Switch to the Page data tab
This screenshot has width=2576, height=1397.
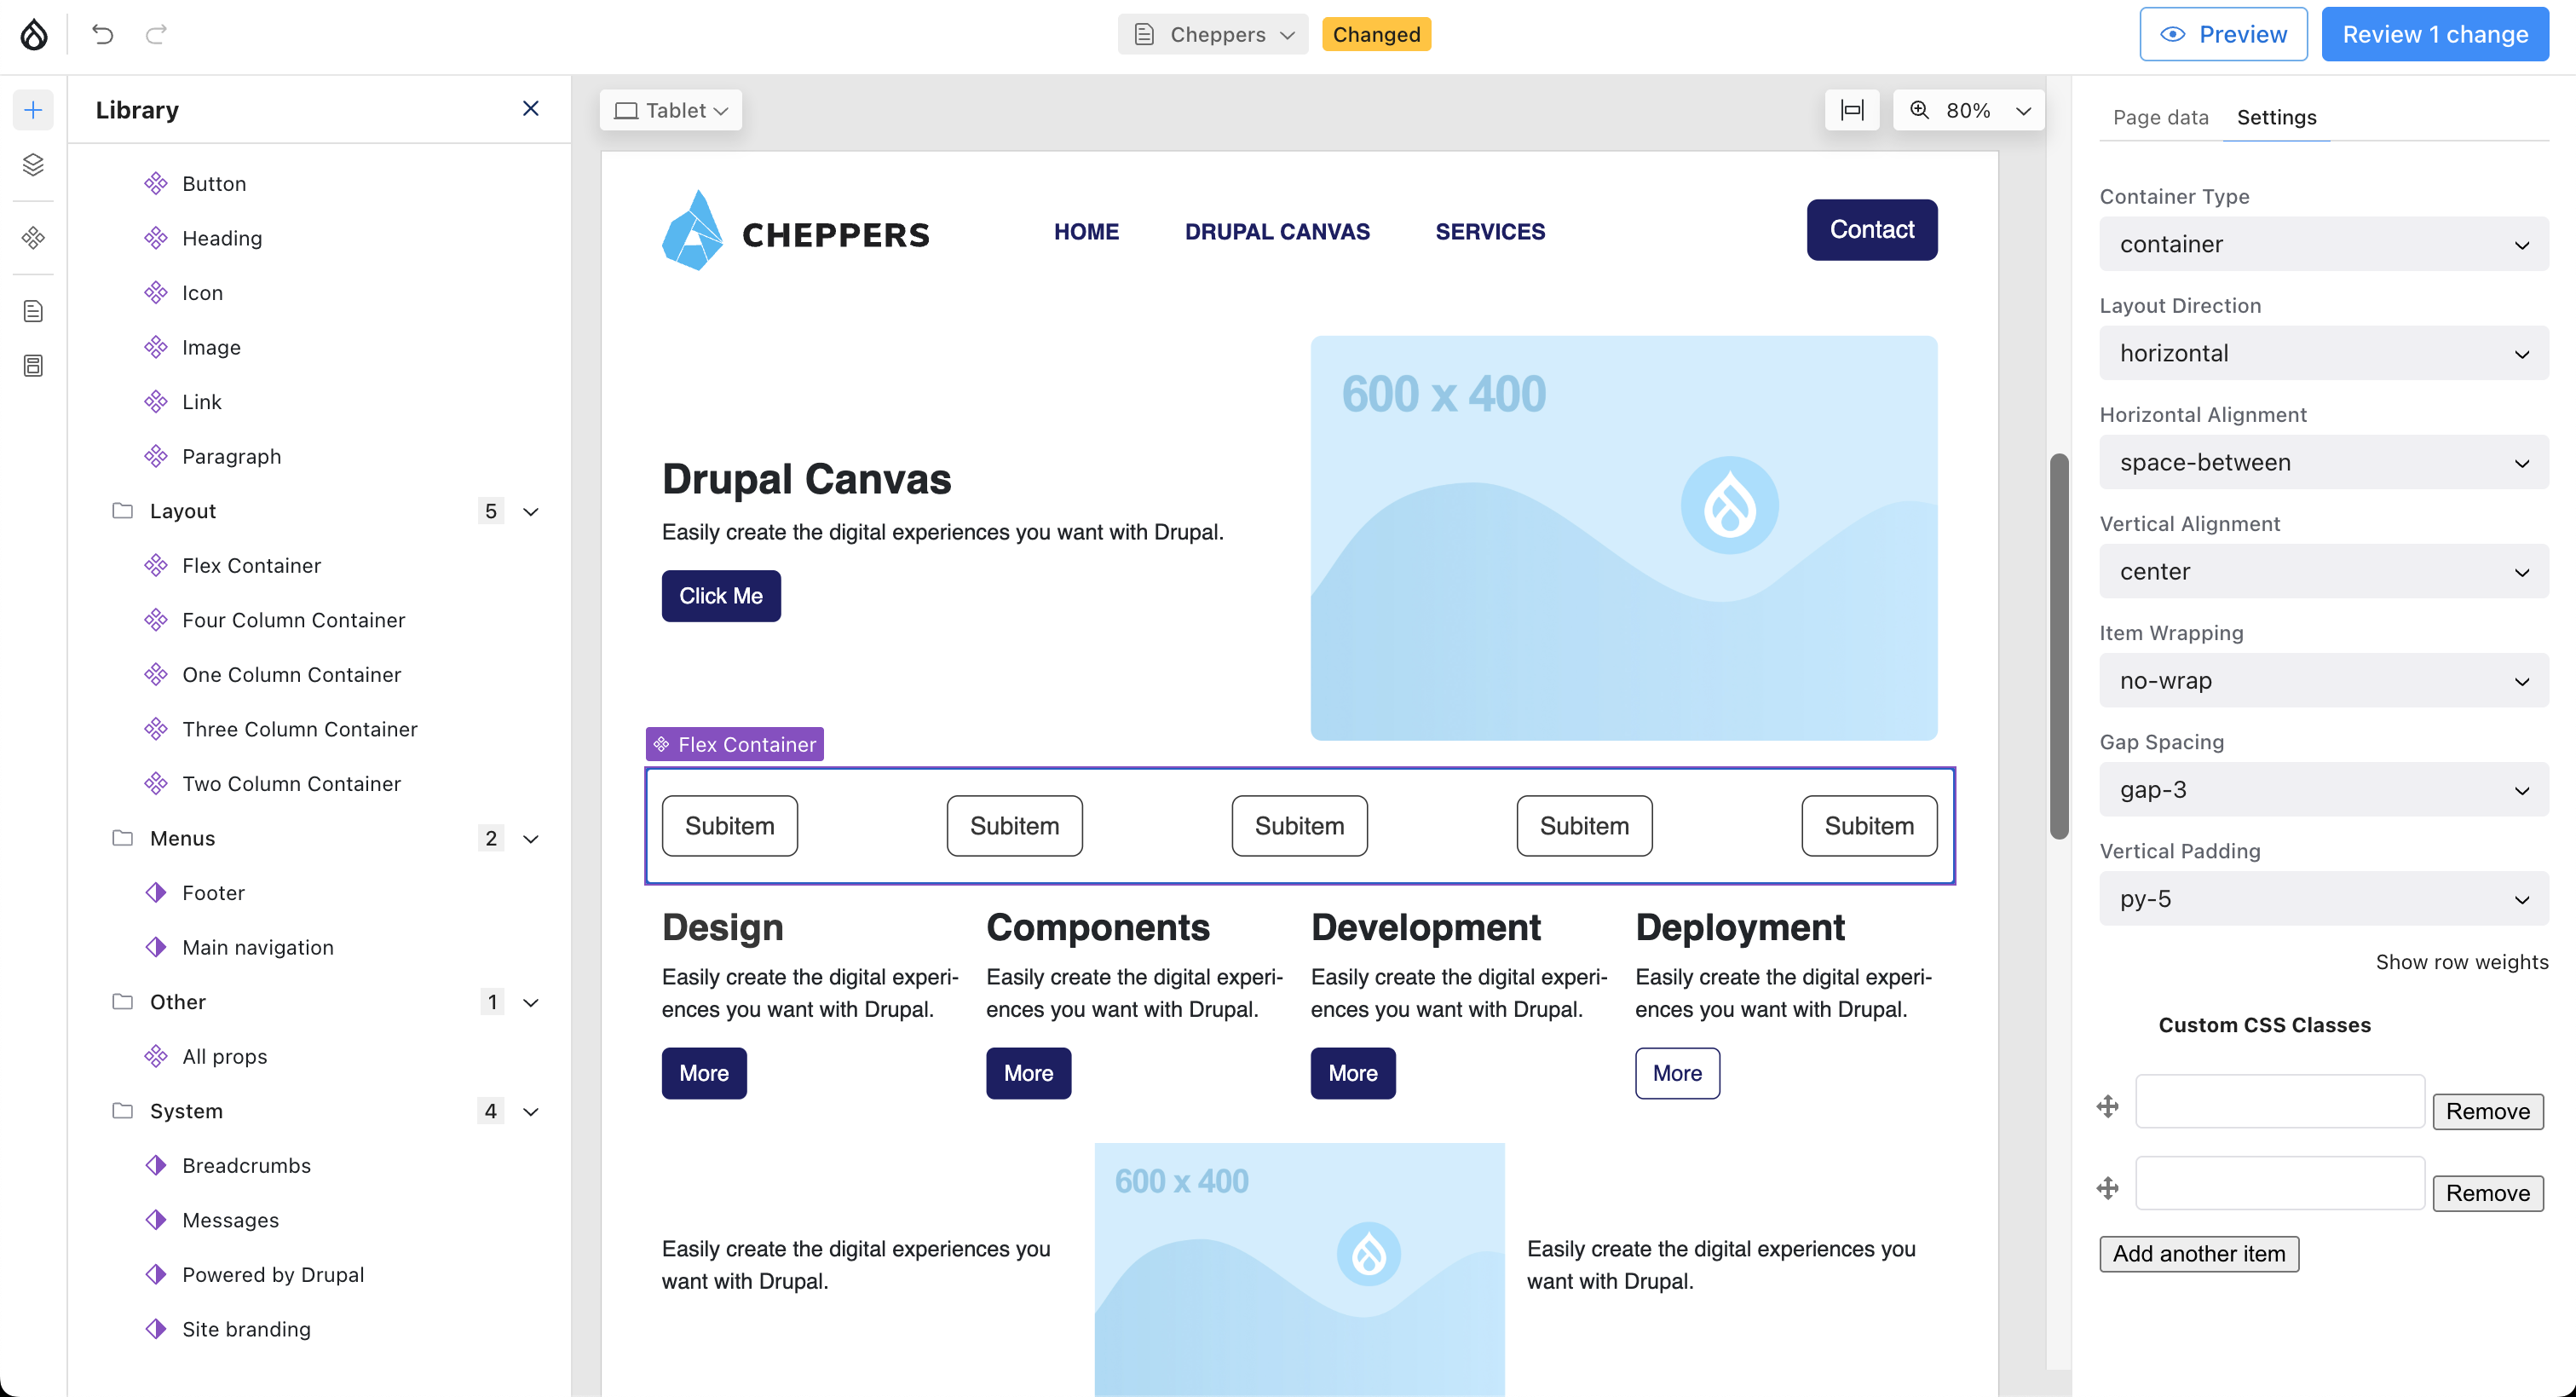tap(2160, 117)
